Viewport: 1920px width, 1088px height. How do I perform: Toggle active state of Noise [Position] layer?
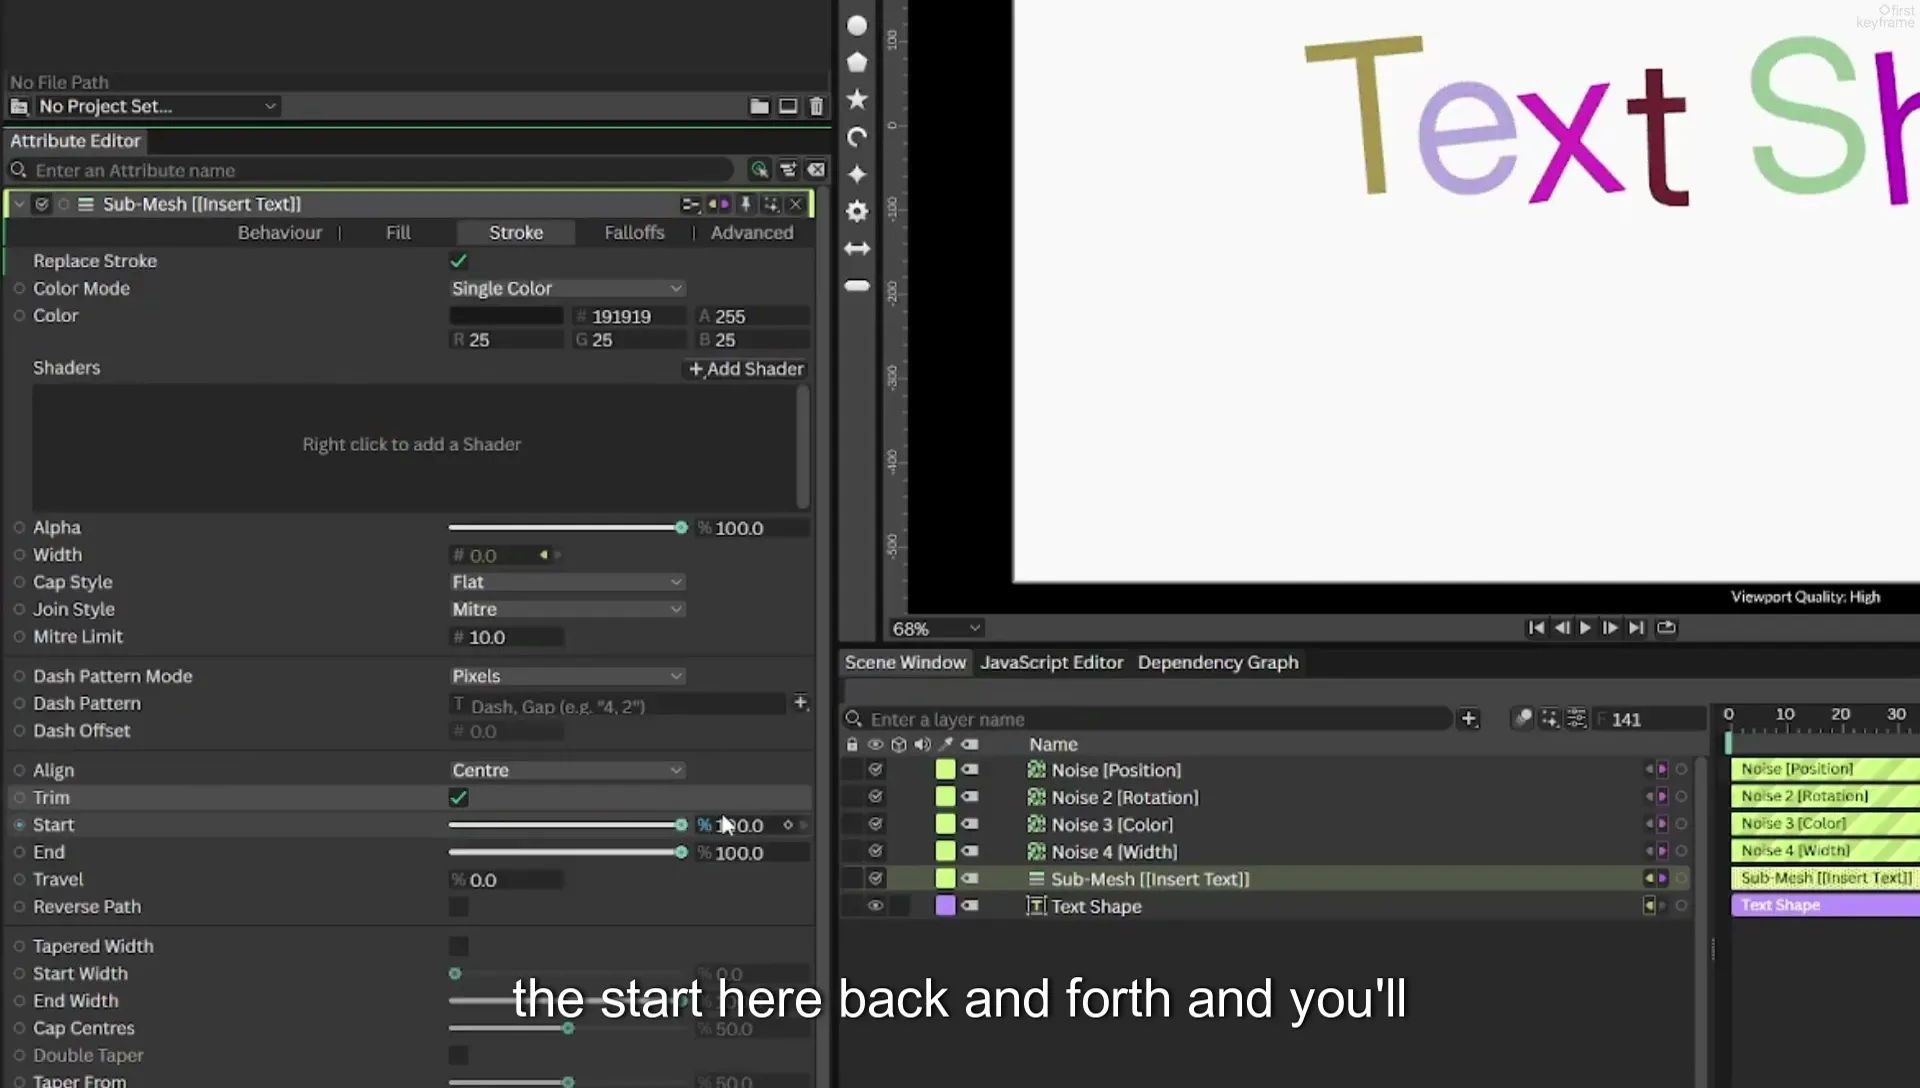click(x=875, y=770)
